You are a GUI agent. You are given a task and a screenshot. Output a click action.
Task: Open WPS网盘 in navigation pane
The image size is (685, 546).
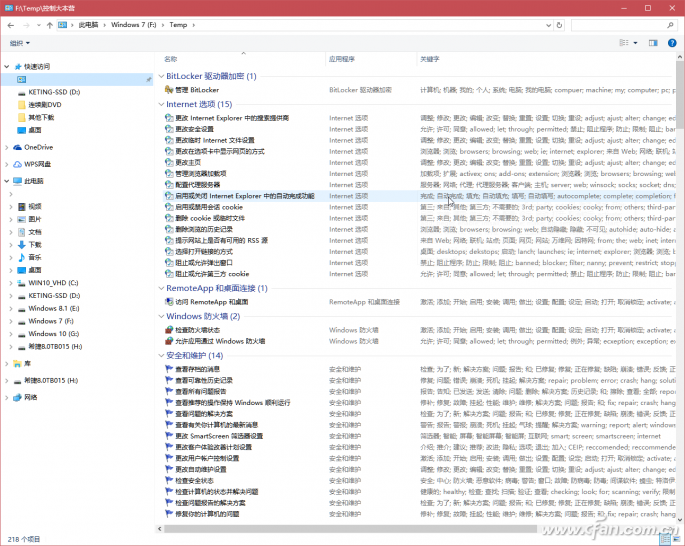[x=32, y=164]
